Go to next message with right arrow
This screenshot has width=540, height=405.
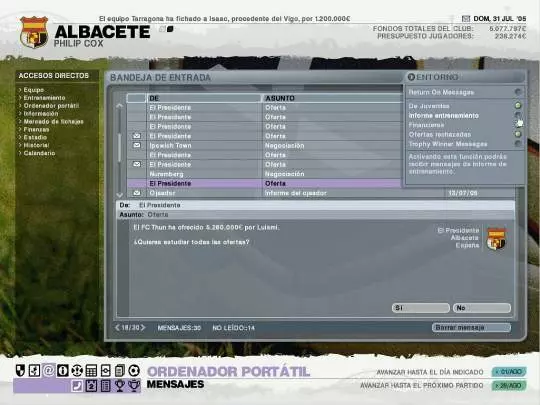[143, 328]
